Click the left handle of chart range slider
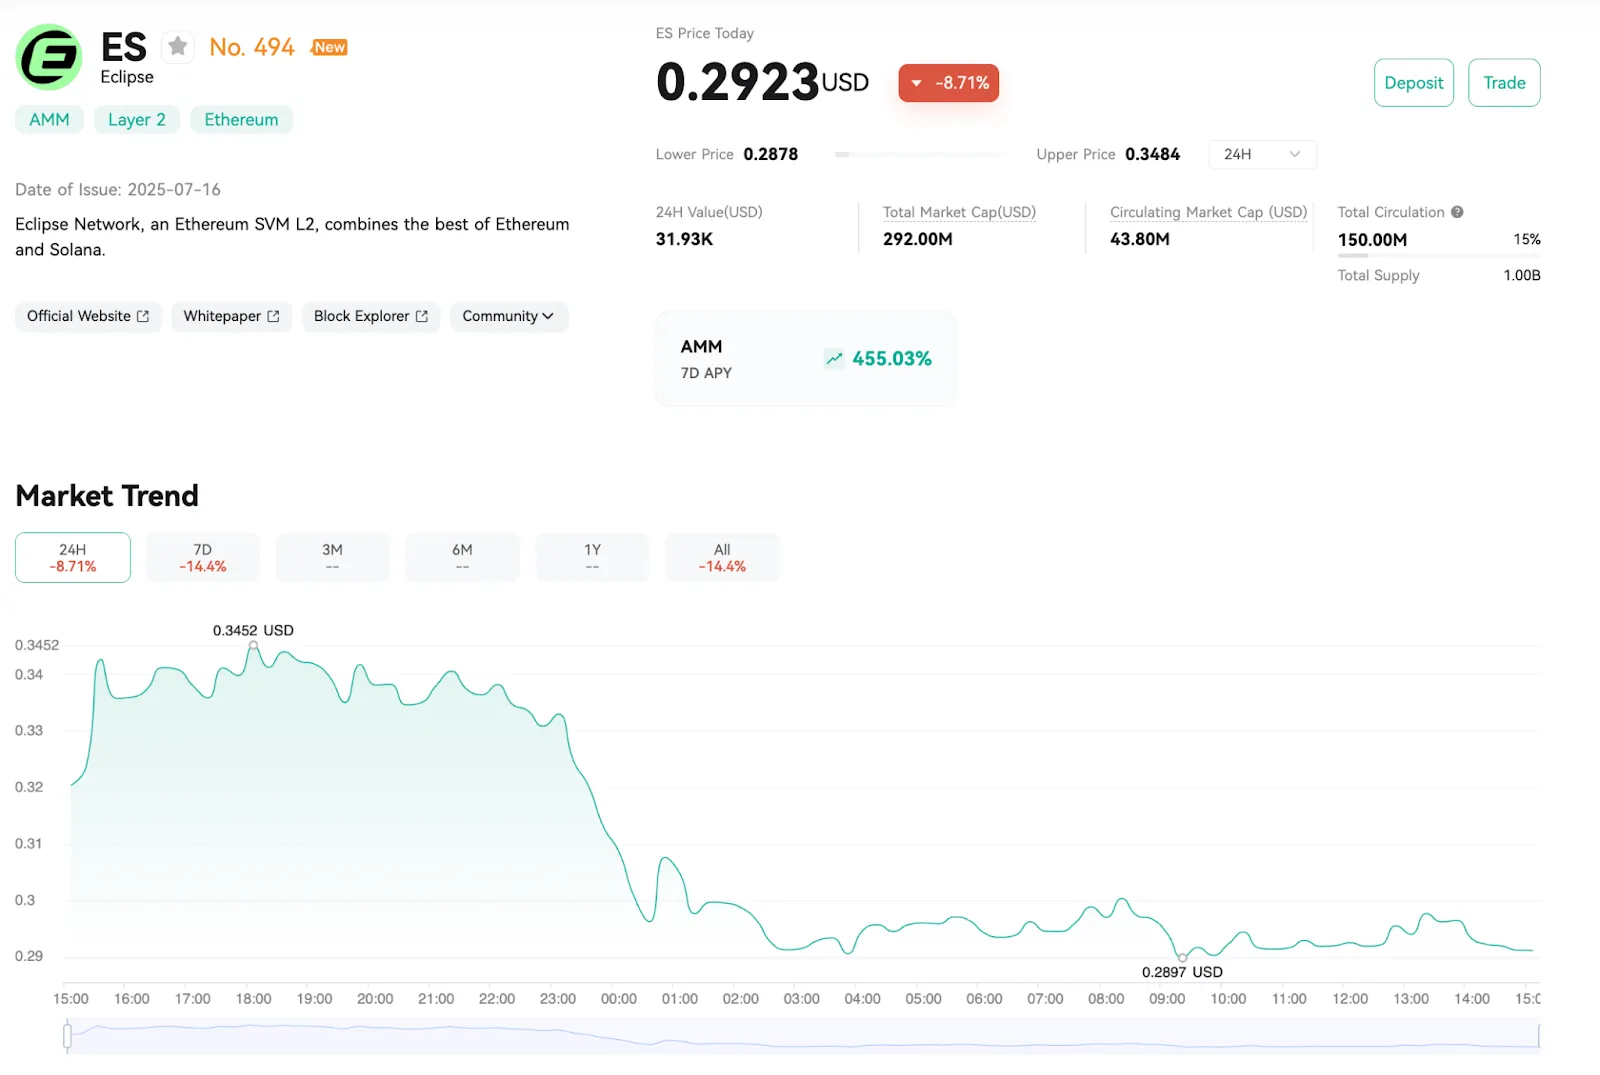 [67, 1036]
